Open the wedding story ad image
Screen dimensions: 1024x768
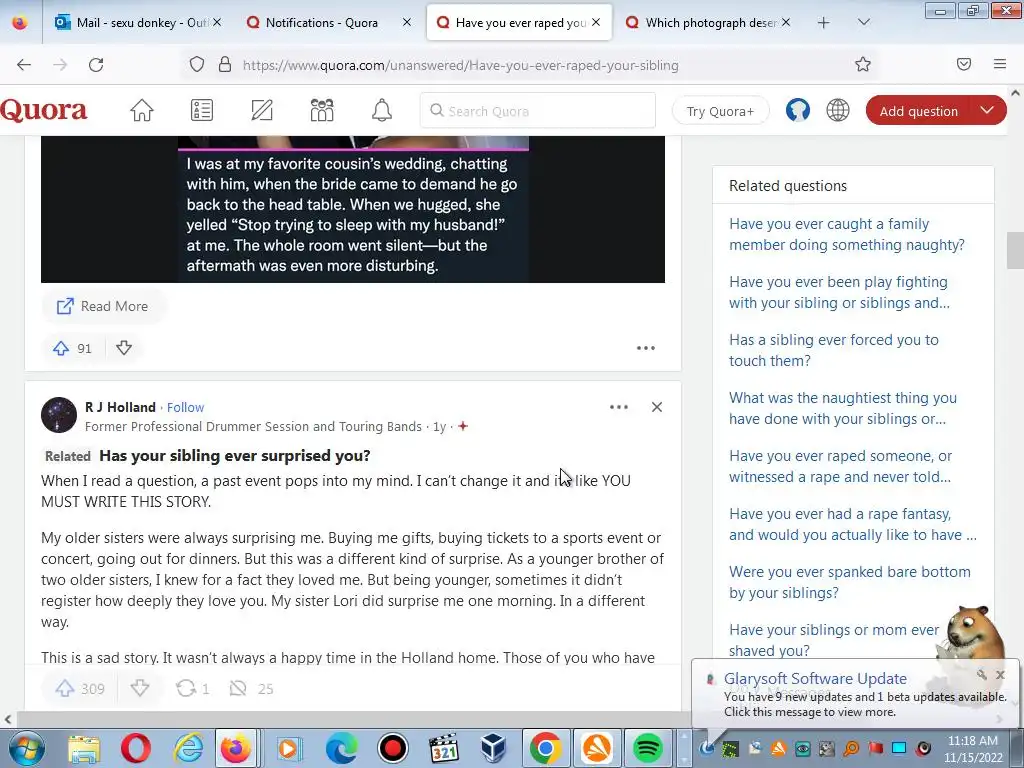(353, 209)
